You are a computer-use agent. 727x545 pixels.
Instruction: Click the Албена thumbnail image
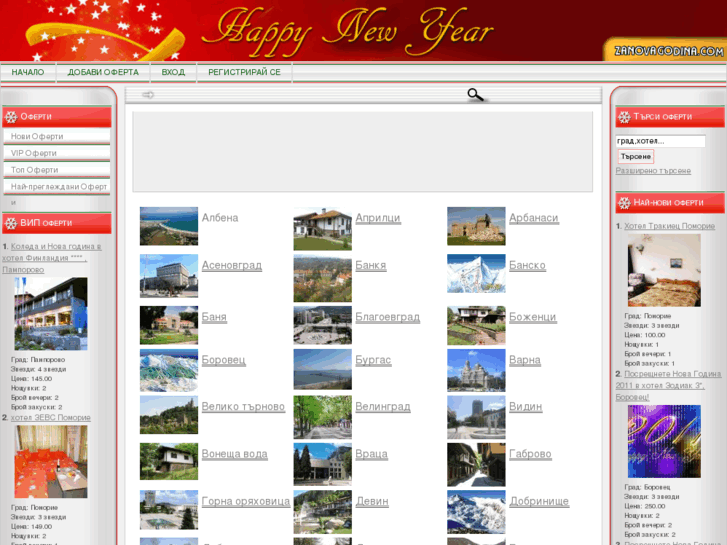[x=169, y=226]
